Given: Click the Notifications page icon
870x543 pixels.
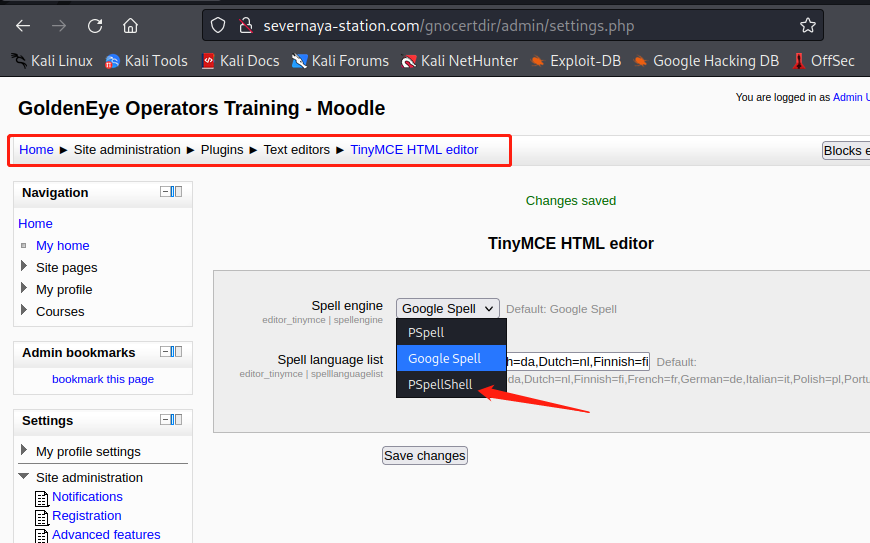Looking at the screenshot, I should 42,499.
